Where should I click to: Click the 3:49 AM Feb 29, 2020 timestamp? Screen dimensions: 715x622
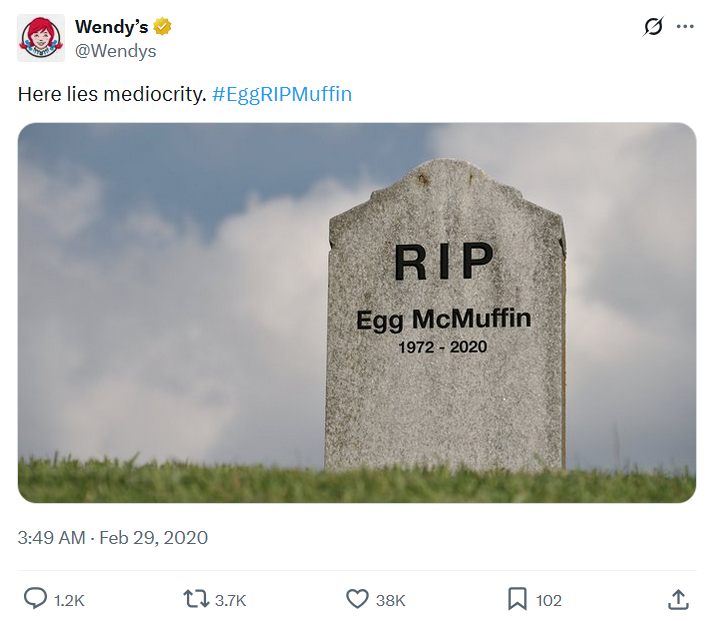click(113, 538)
